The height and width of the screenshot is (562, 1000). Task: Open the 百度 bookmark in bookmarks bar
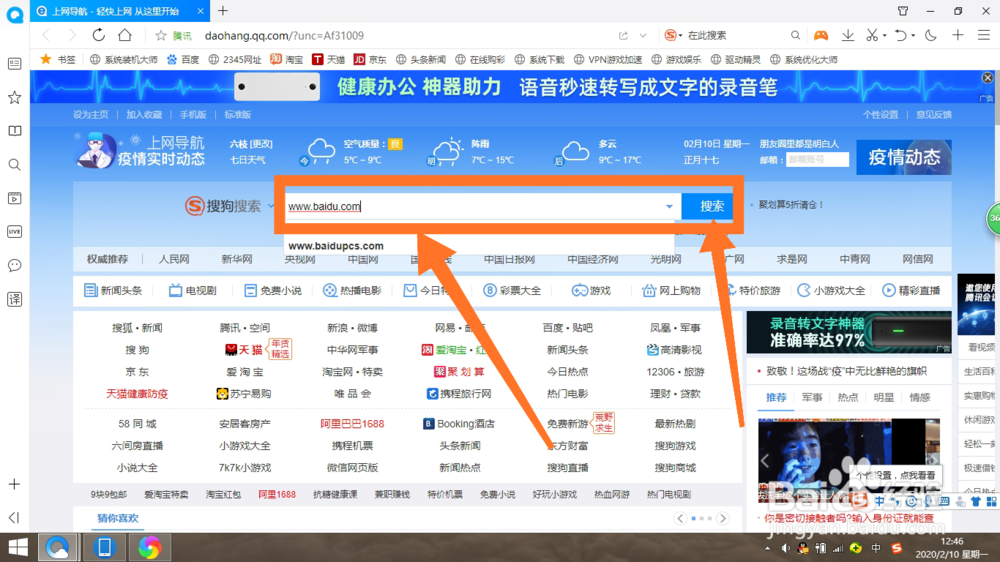click(183, 59)
